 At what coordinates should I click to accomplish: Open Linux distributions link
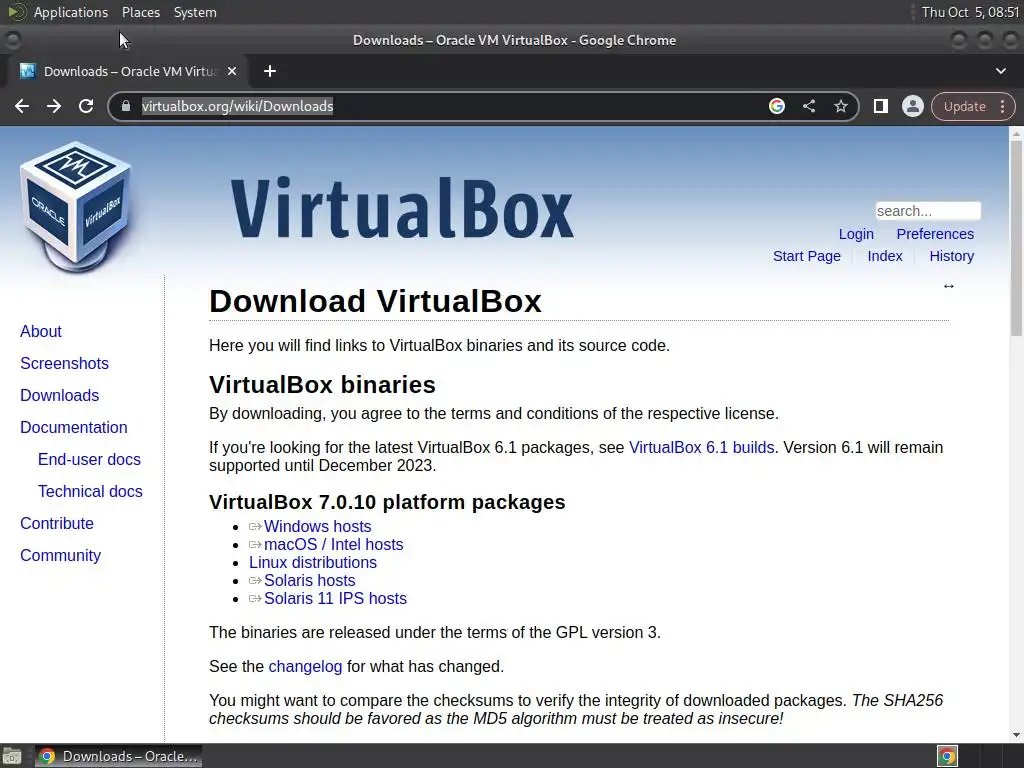313,562
